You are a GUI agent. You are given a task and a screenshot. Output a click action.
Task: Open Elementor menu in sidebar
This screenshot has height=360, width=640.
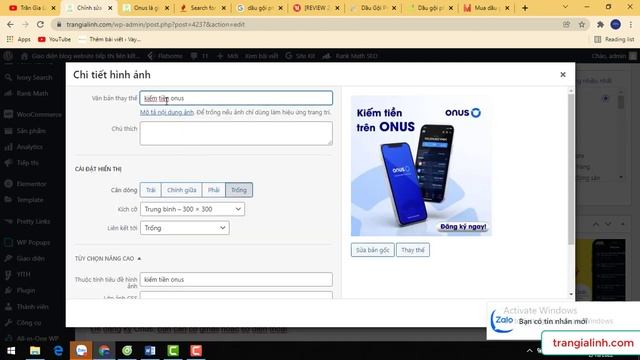coord(31,184)
